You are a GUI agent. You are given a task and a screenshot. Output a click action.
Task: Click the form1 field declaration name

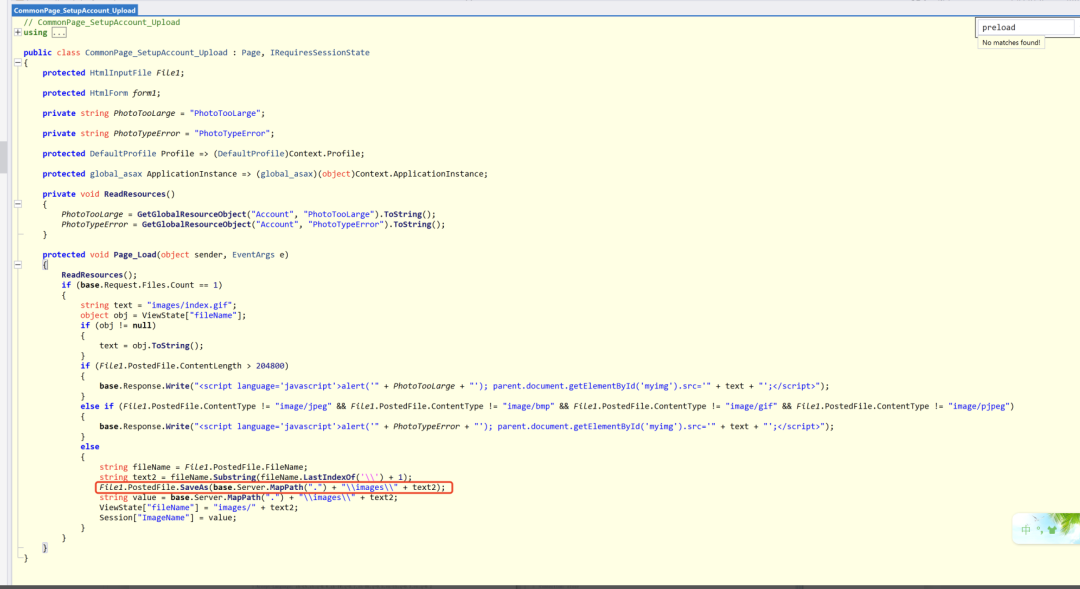(145, 93)
